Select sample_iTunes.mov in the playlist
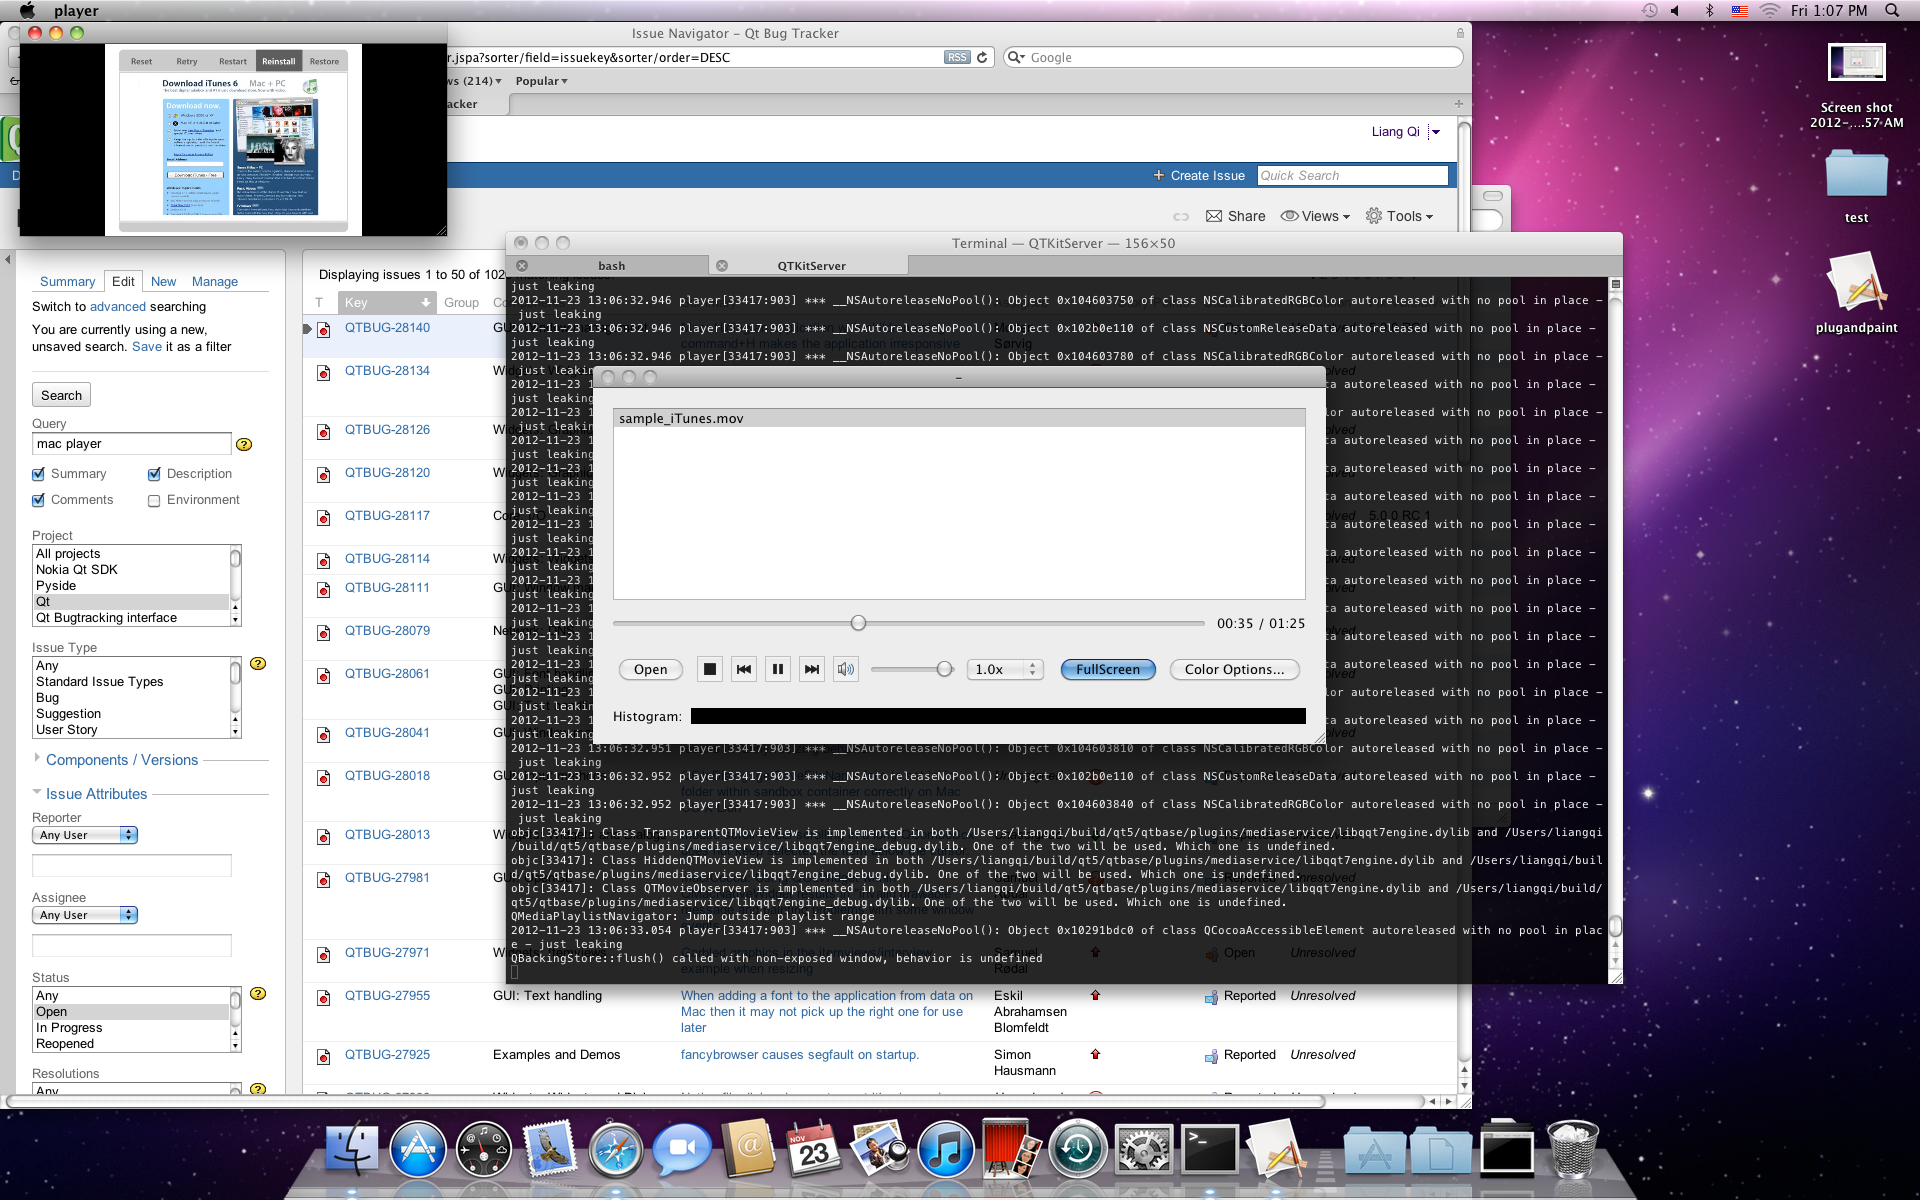The image size is (1920, 1200). coord(959,418)
